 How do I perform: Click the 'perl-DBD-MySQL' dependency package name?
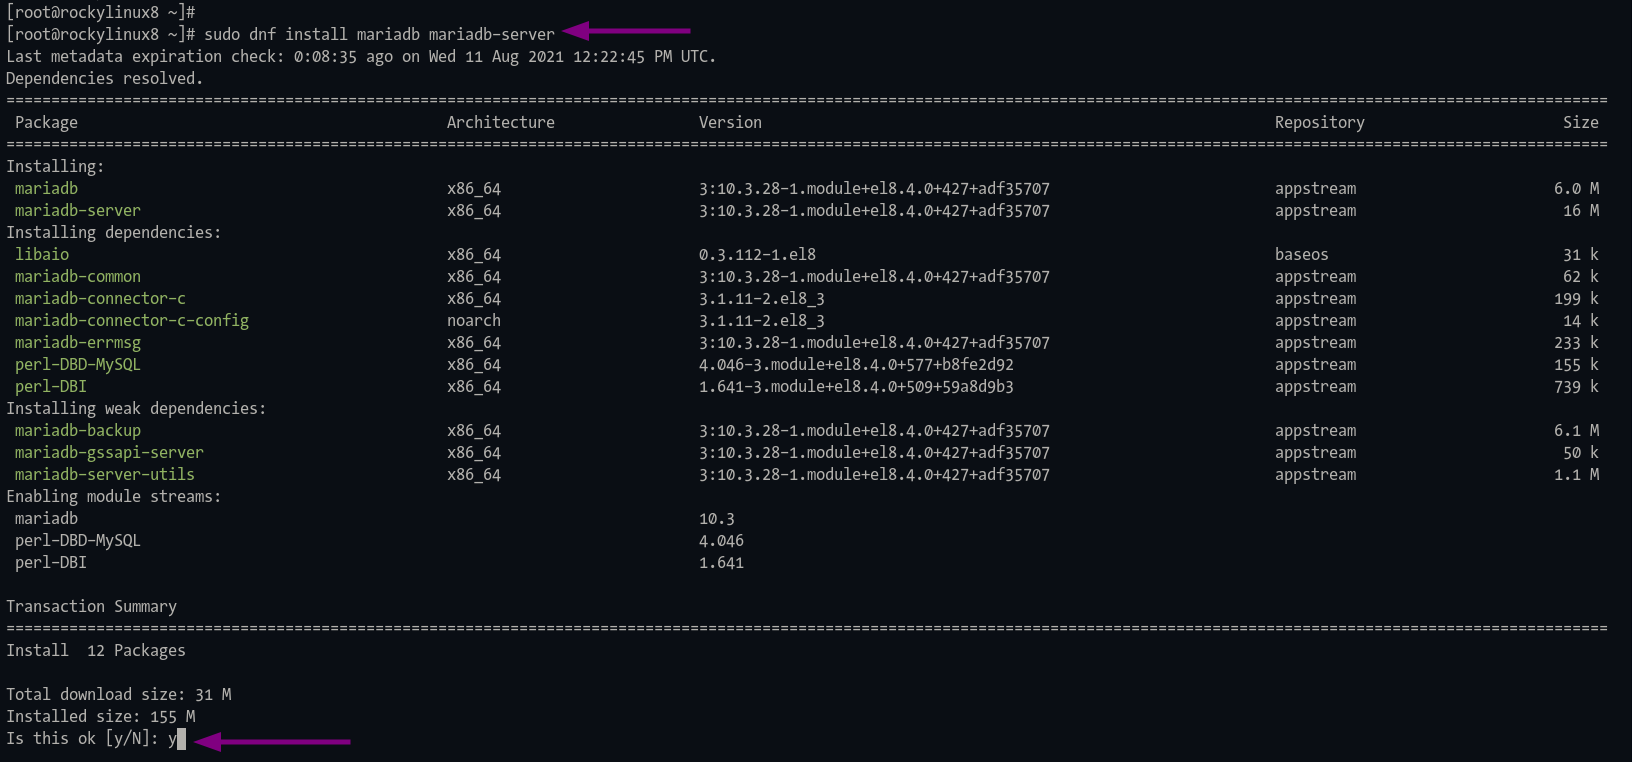[78, 364]
